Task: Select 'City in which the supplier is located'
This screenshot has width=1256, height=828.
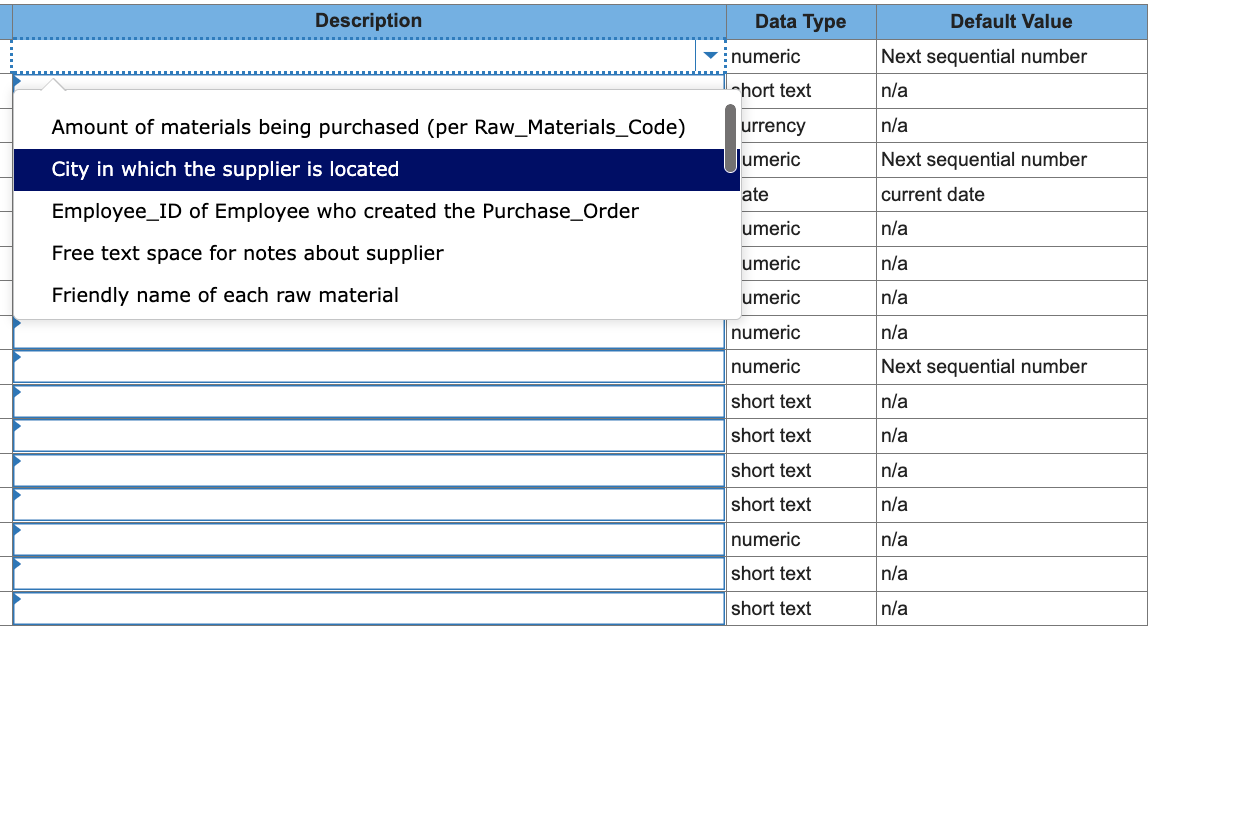Action: coord(223,169)
